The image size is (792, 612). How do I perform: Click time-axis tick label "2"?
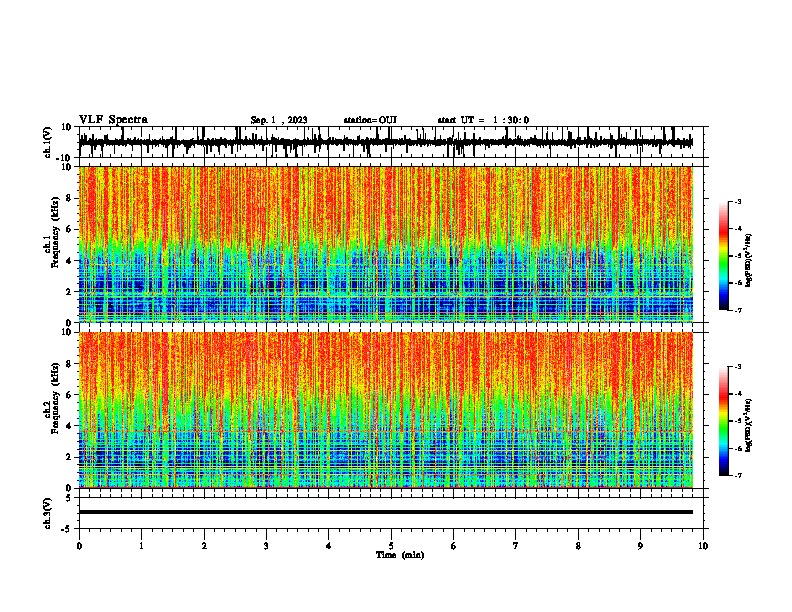click(204, 546)
